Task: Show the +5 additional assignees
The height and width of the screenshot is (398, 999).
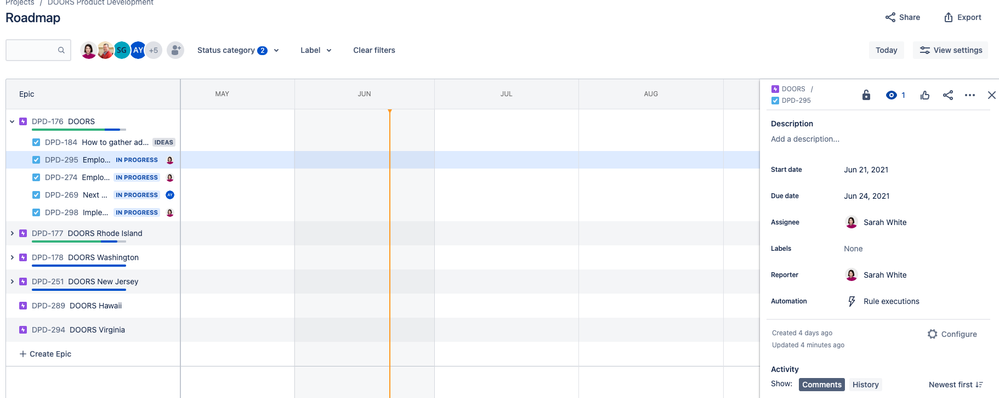Action: coord(154,50)
